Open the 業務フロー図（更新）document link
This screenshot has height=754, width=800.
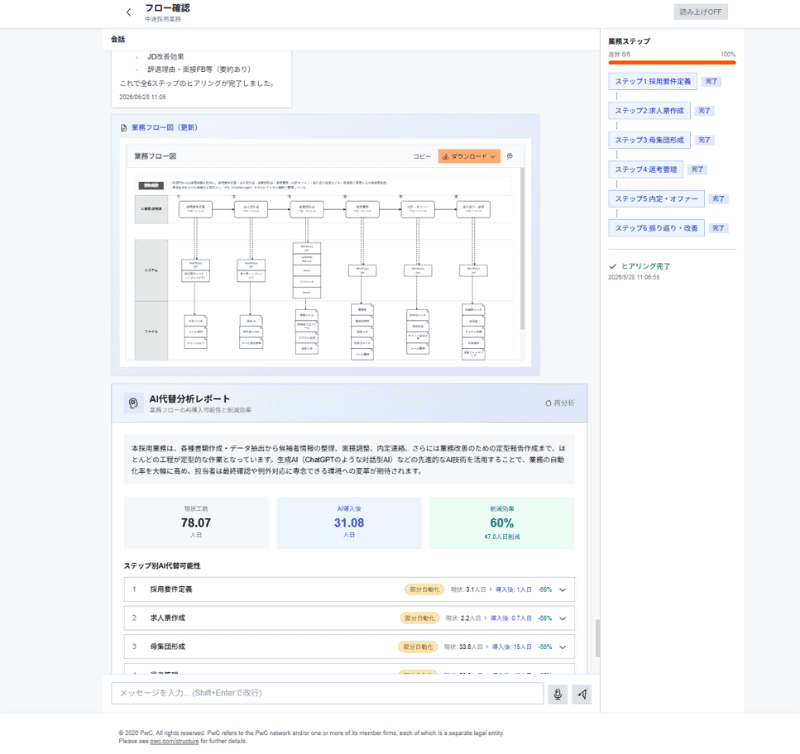[x=164, y=128]
